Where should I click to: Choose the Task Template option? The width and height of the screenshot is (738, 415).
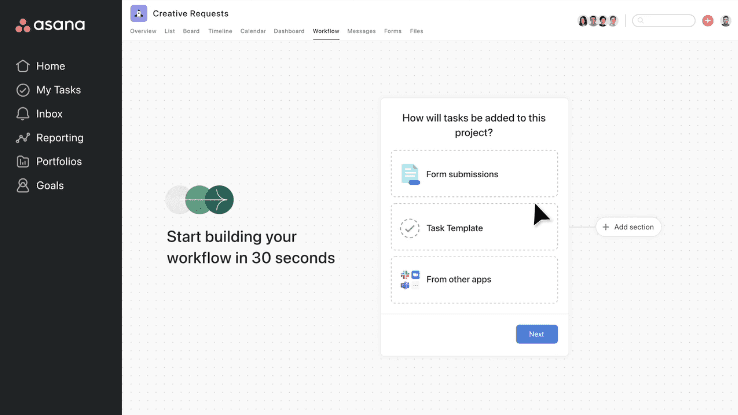pos(474,228)
